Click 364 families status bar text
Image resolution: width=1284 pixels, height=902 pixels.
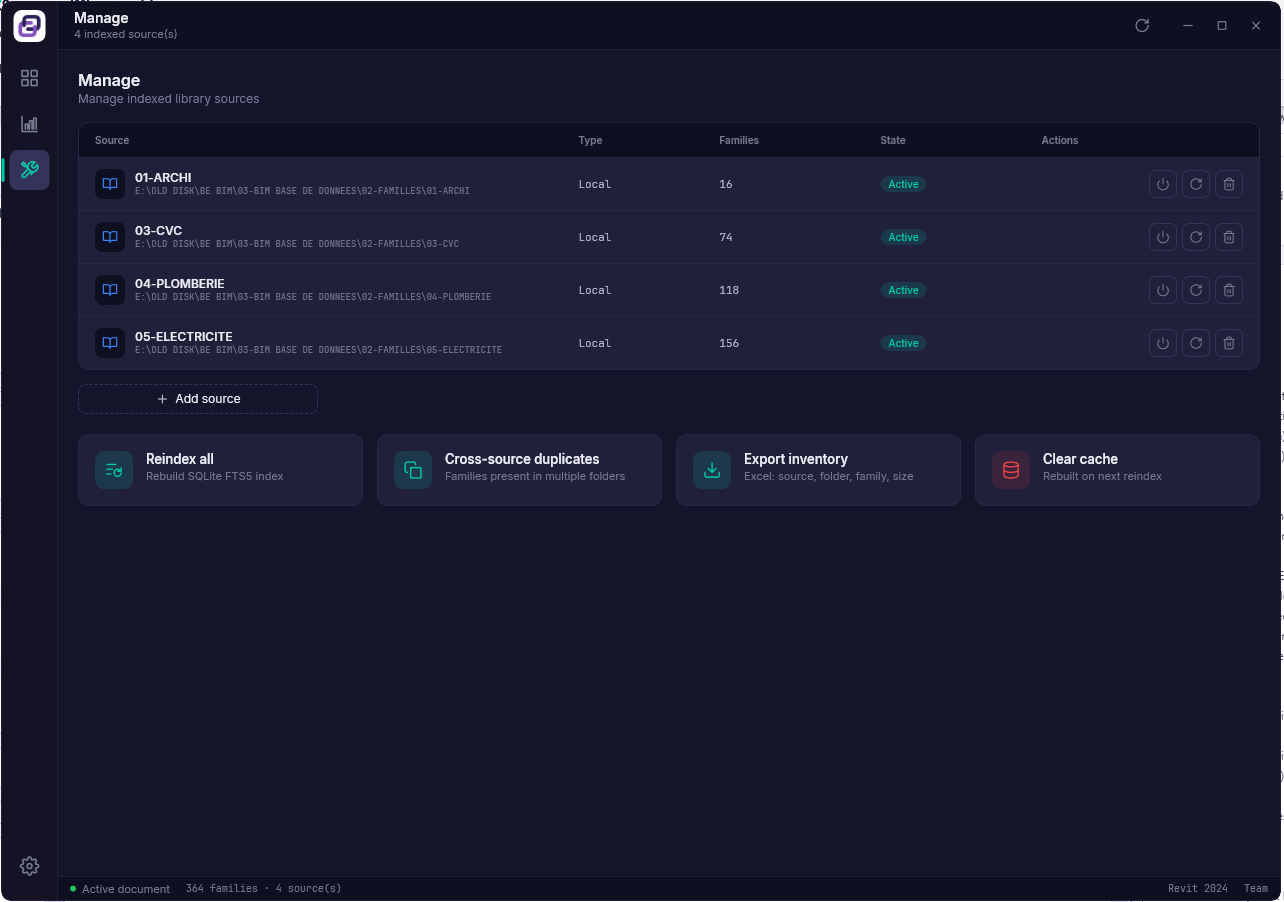(x=221, y=889)
